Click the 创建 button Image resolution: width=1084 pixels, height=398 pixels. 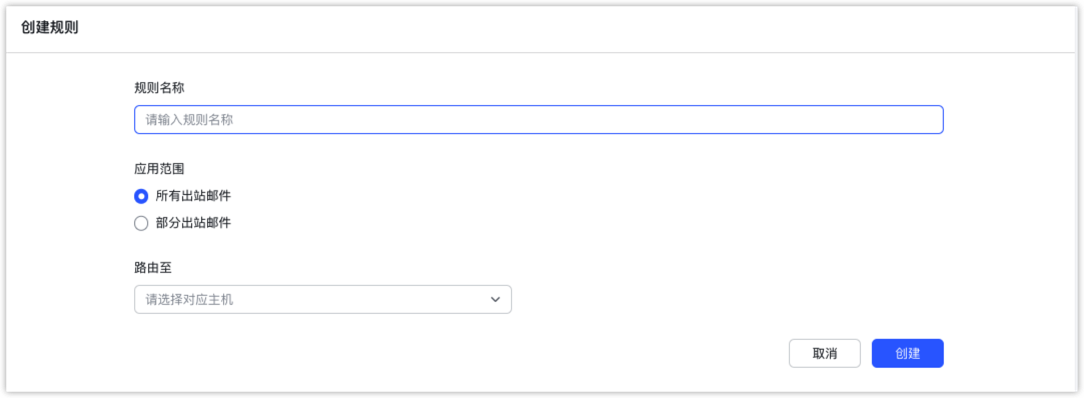[x=908, y=353]
